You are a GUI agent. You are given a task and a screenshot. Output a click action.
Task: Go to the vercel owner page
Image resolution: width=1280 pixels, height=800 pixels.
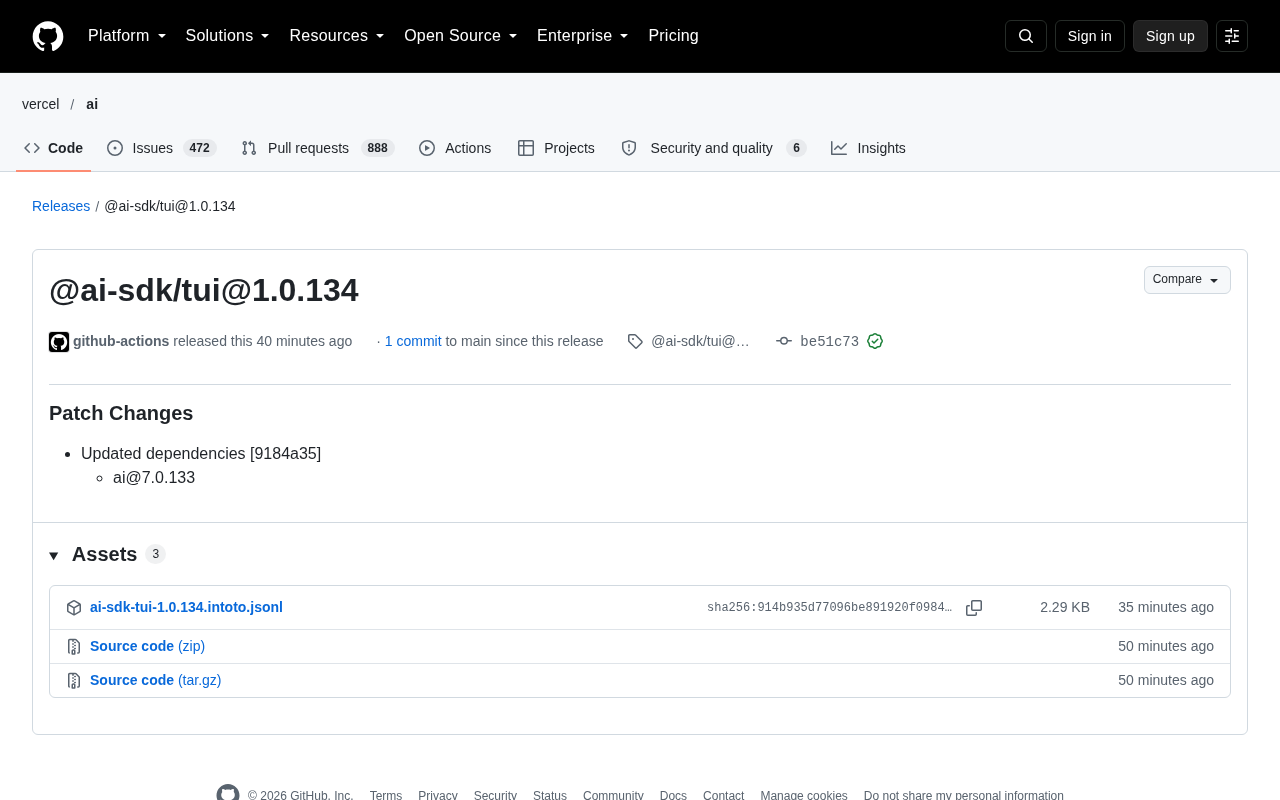click(41, 104)
